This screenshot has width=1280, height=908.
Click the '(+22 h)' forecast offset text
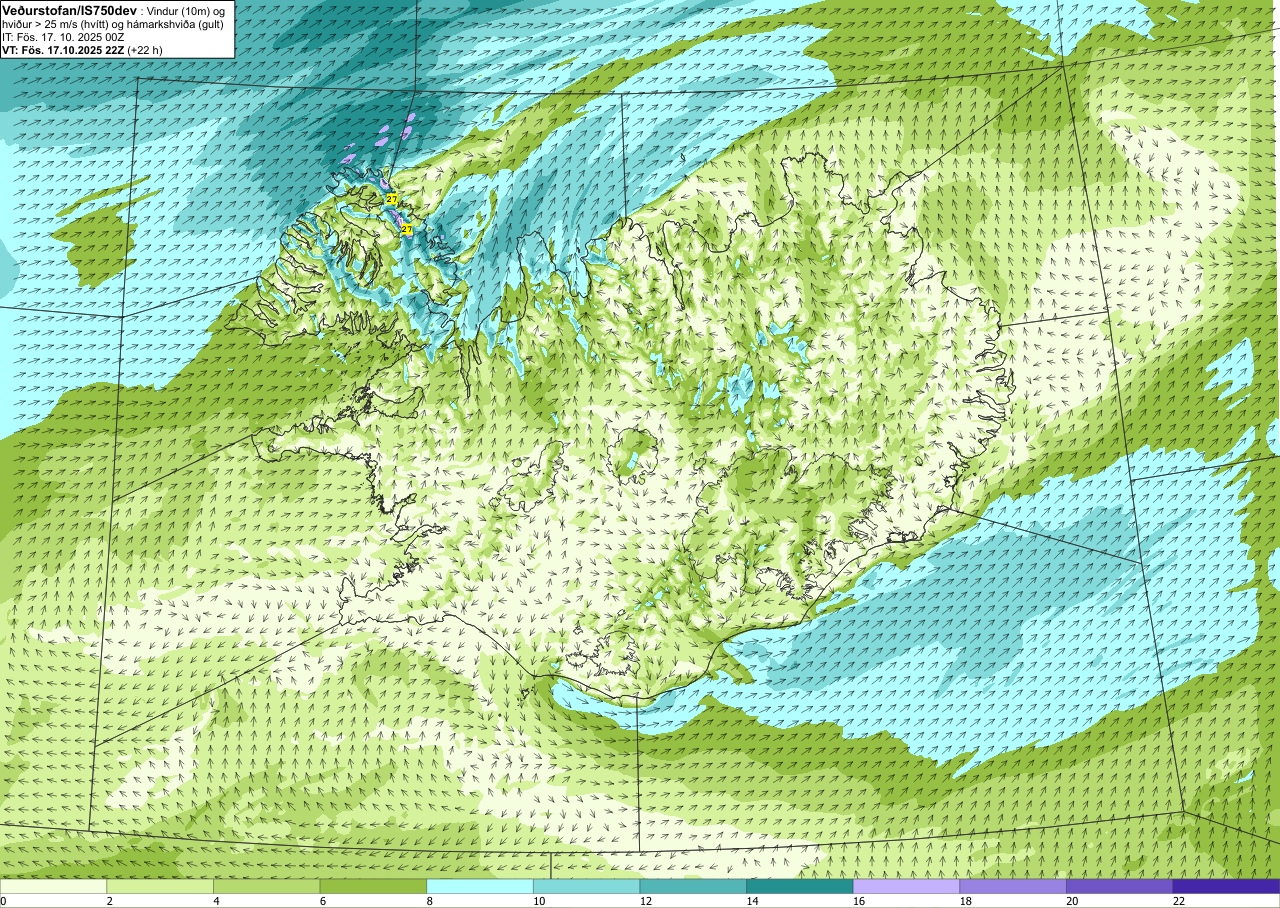146,50
